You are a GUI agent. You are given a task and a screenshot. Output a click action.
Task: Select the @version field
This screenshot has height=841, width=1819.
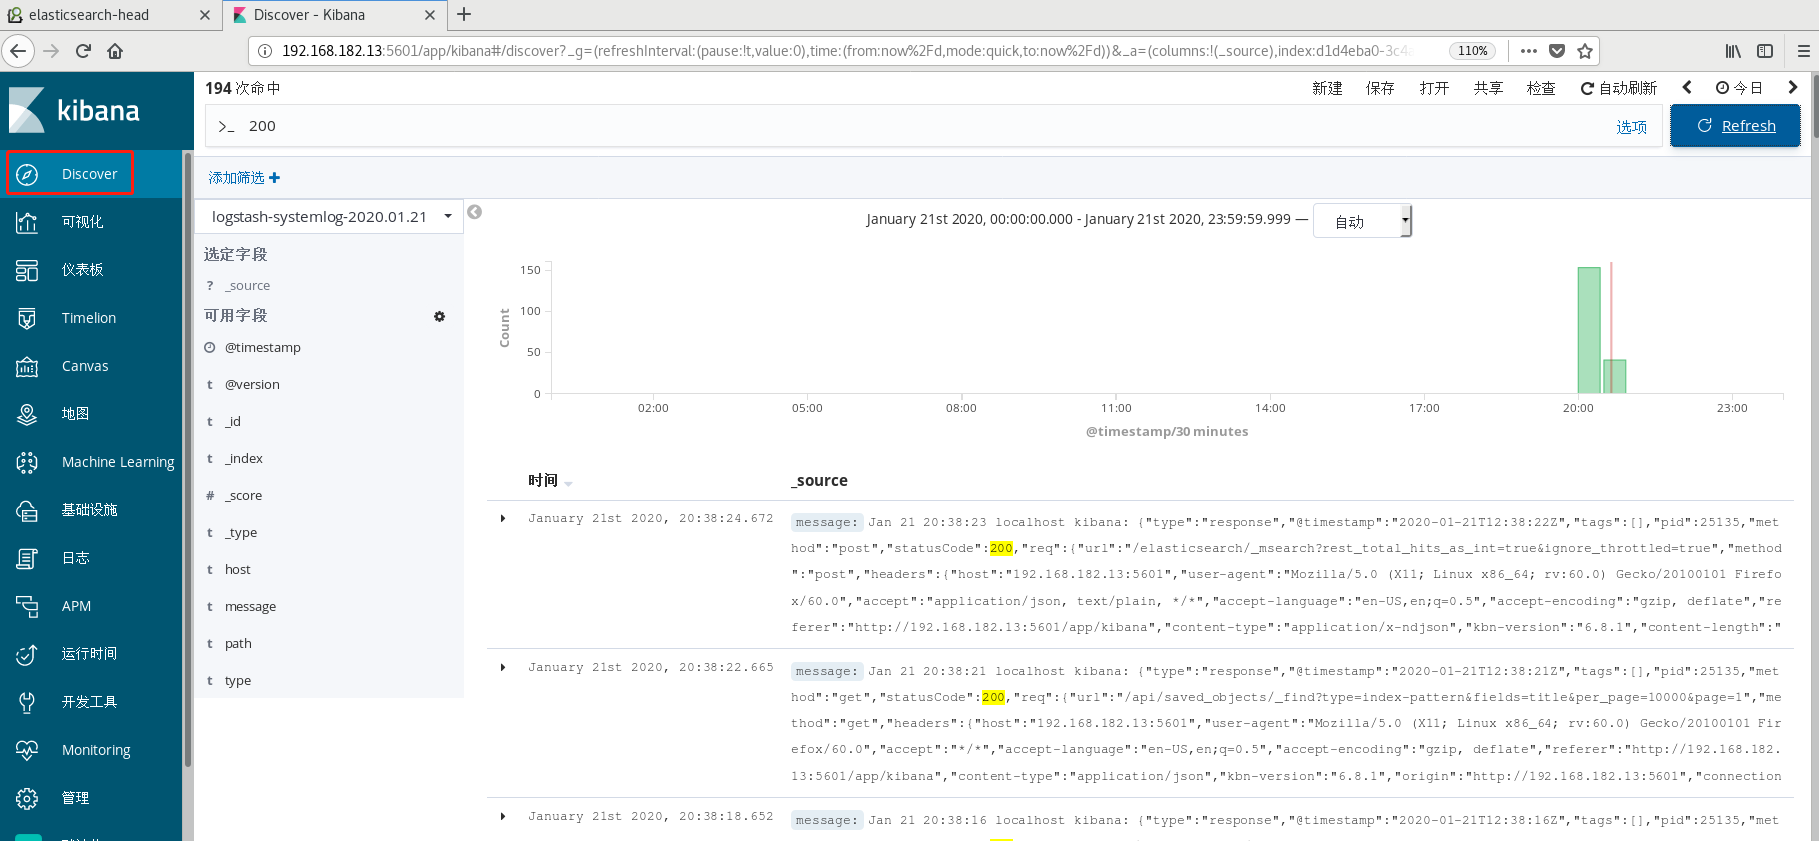(252, 384)
